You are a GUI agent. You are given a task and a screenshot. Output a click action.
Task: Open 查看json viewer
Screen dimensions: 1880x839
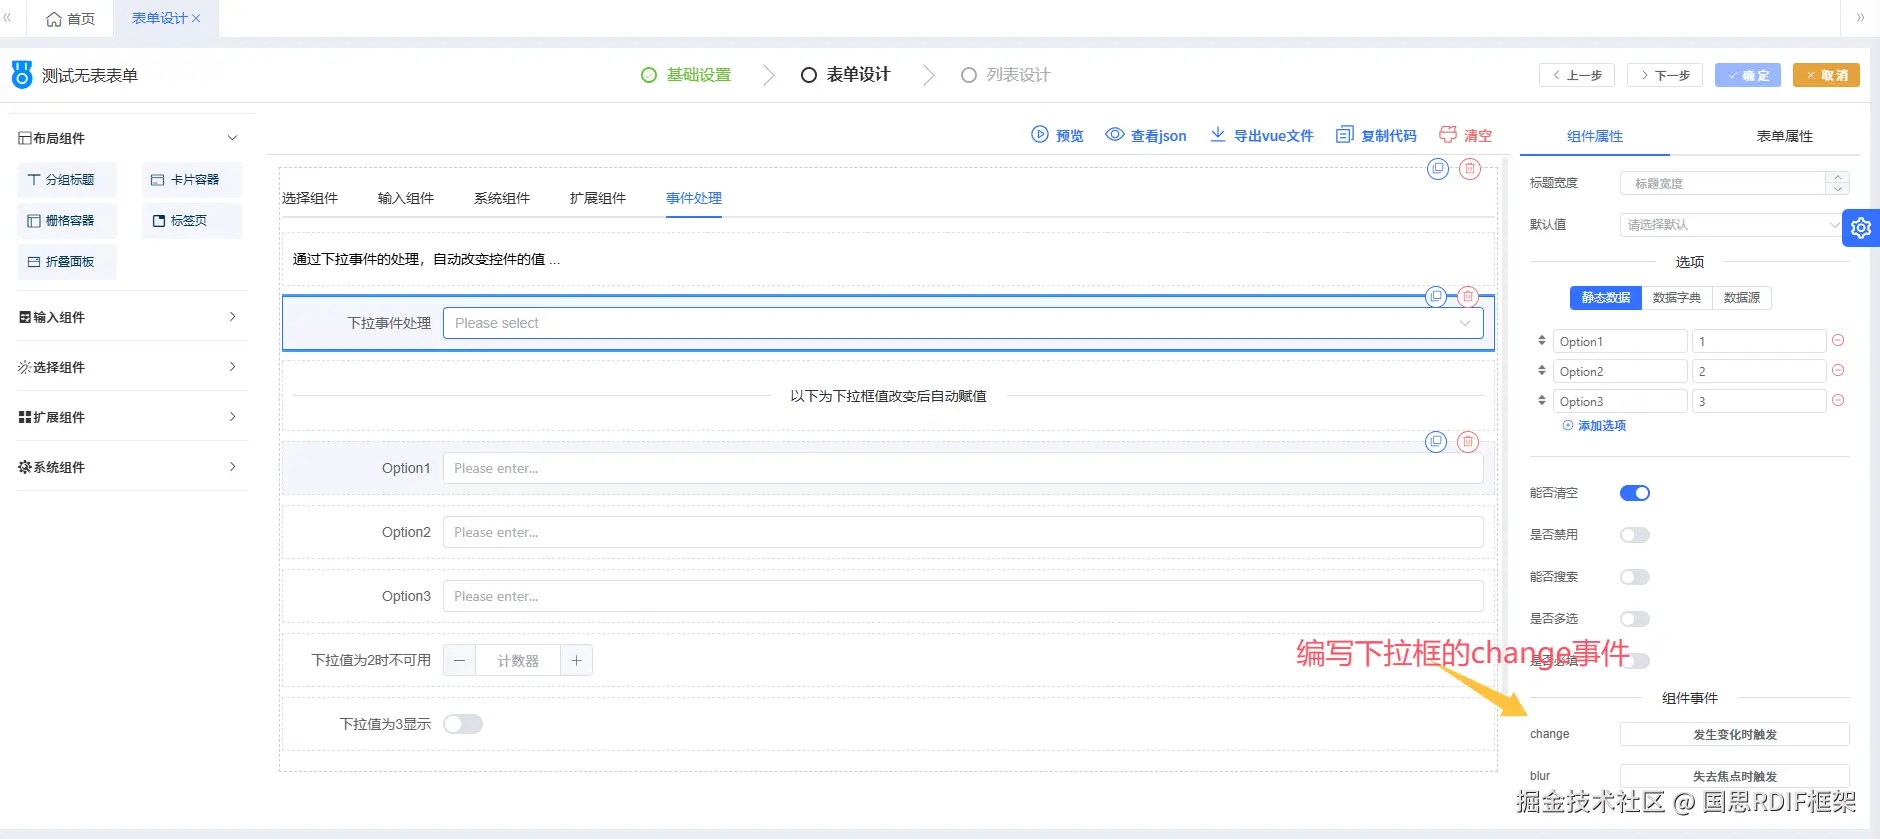(x=1146, y=135)
